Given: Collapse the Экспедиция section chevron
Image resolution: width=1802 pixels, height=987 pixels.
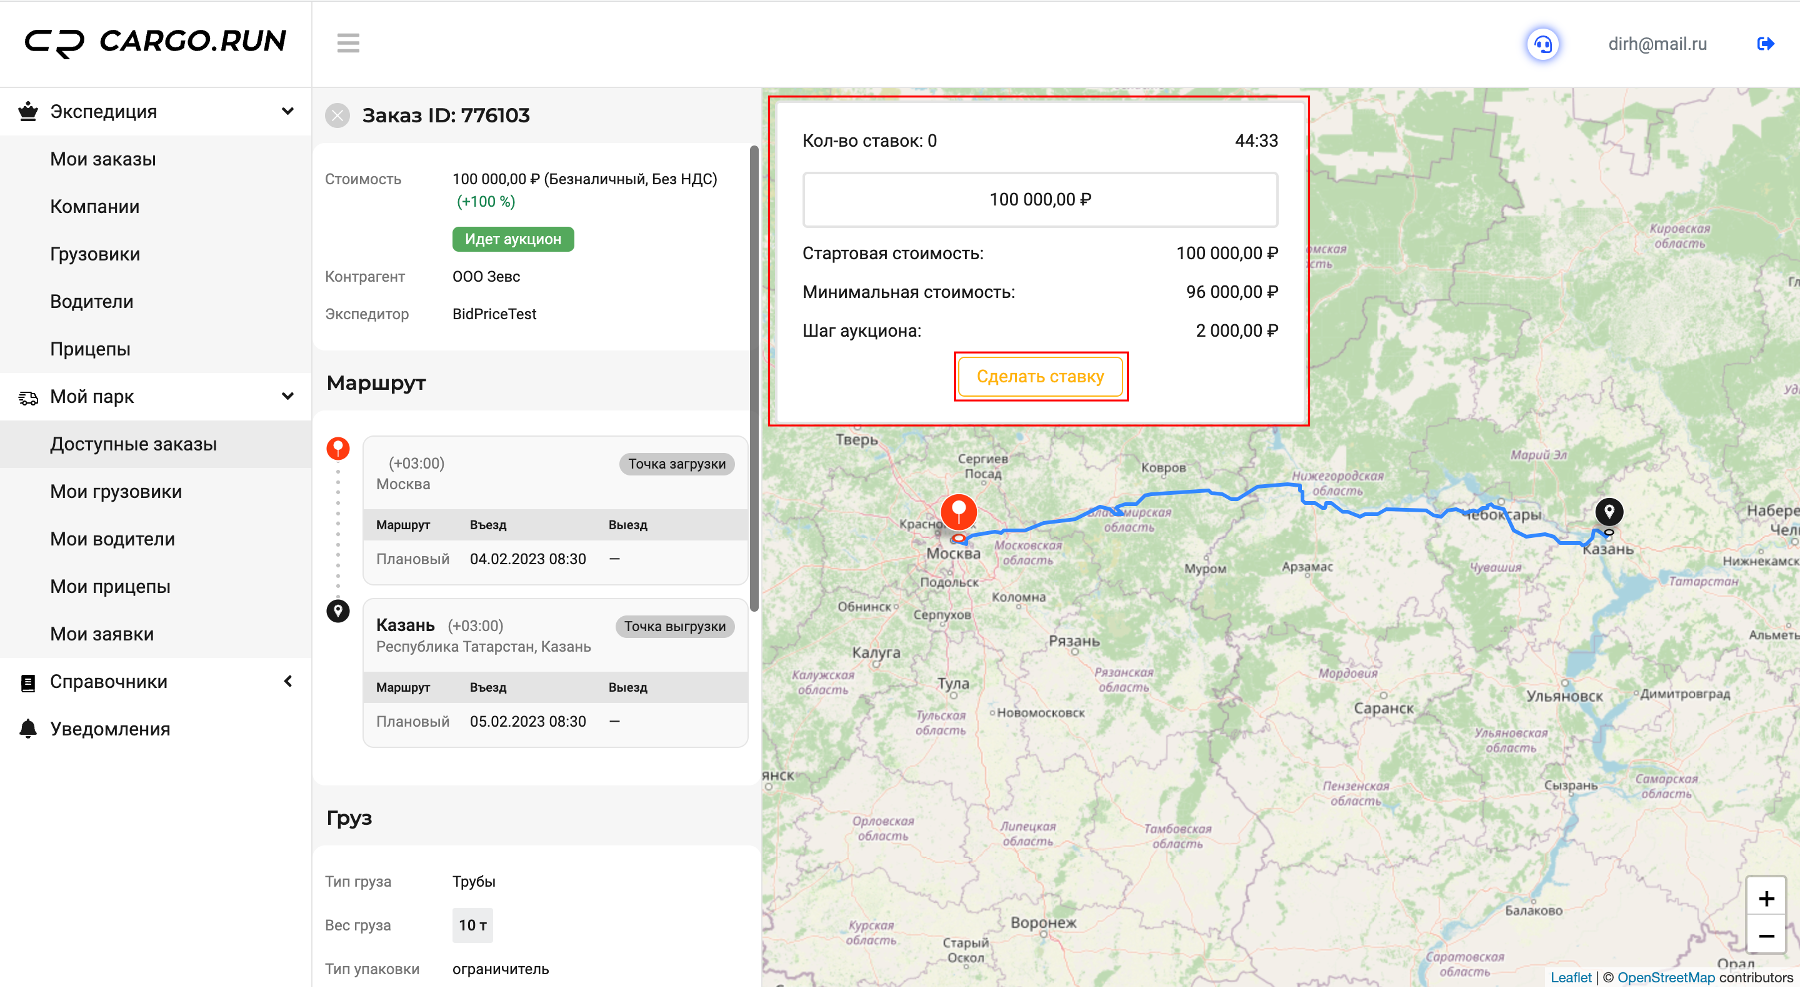Looking at the screenshot, I should [x=288, y=111].
